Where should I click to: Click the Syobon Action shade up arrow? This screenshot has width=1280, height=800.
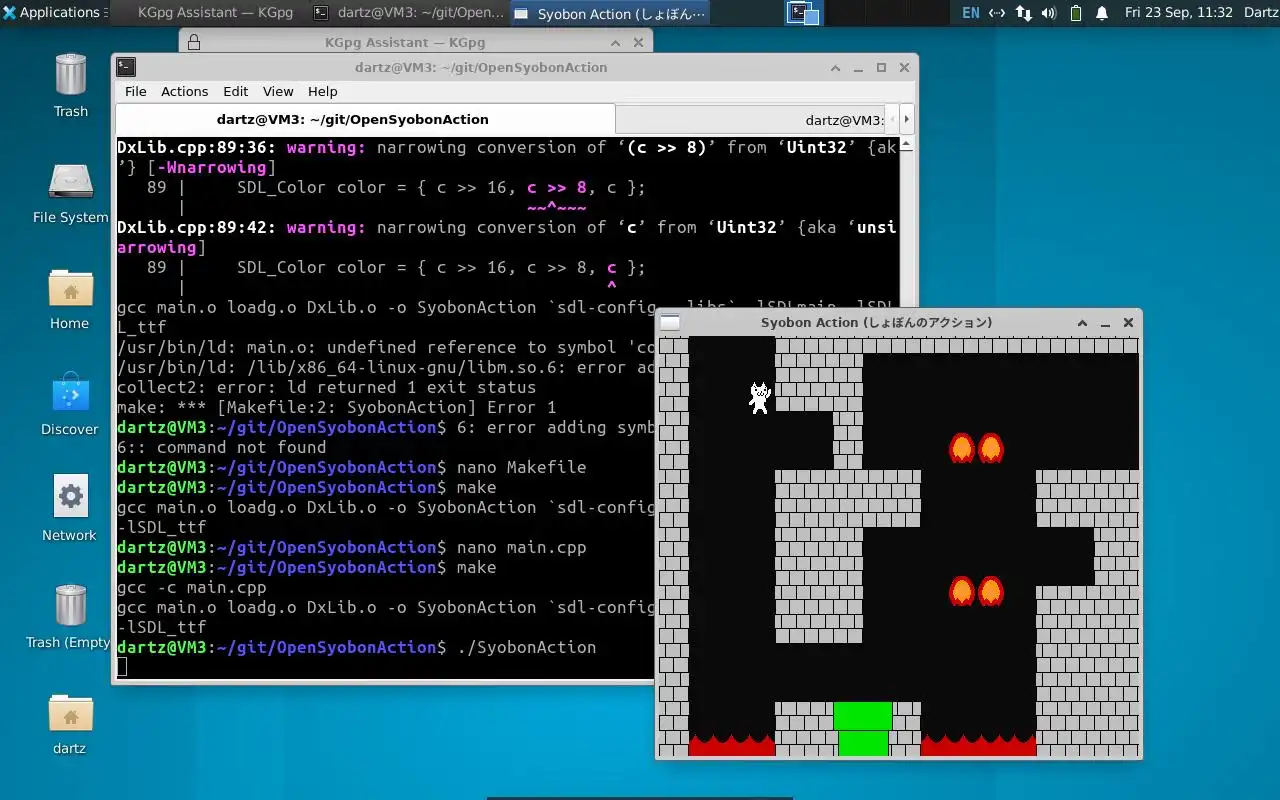[x=1082, y=323]
